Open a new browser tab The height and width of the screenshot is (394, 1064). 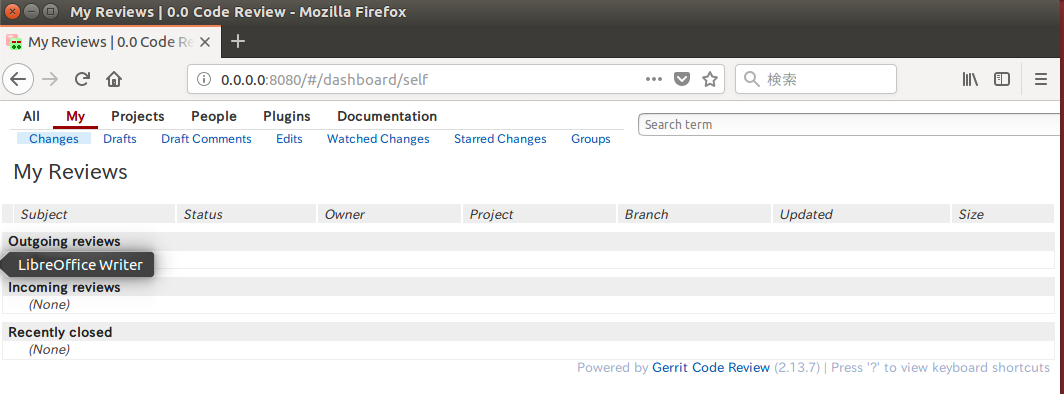(238, 41)
